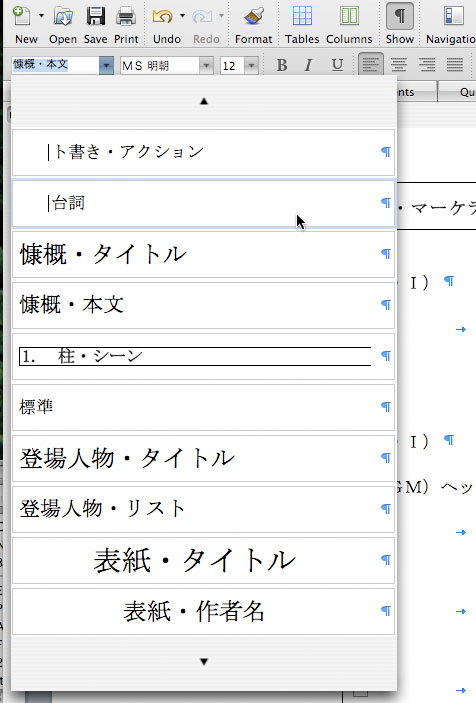Select align right
The image size is (476, 703).
coord(426,65)
